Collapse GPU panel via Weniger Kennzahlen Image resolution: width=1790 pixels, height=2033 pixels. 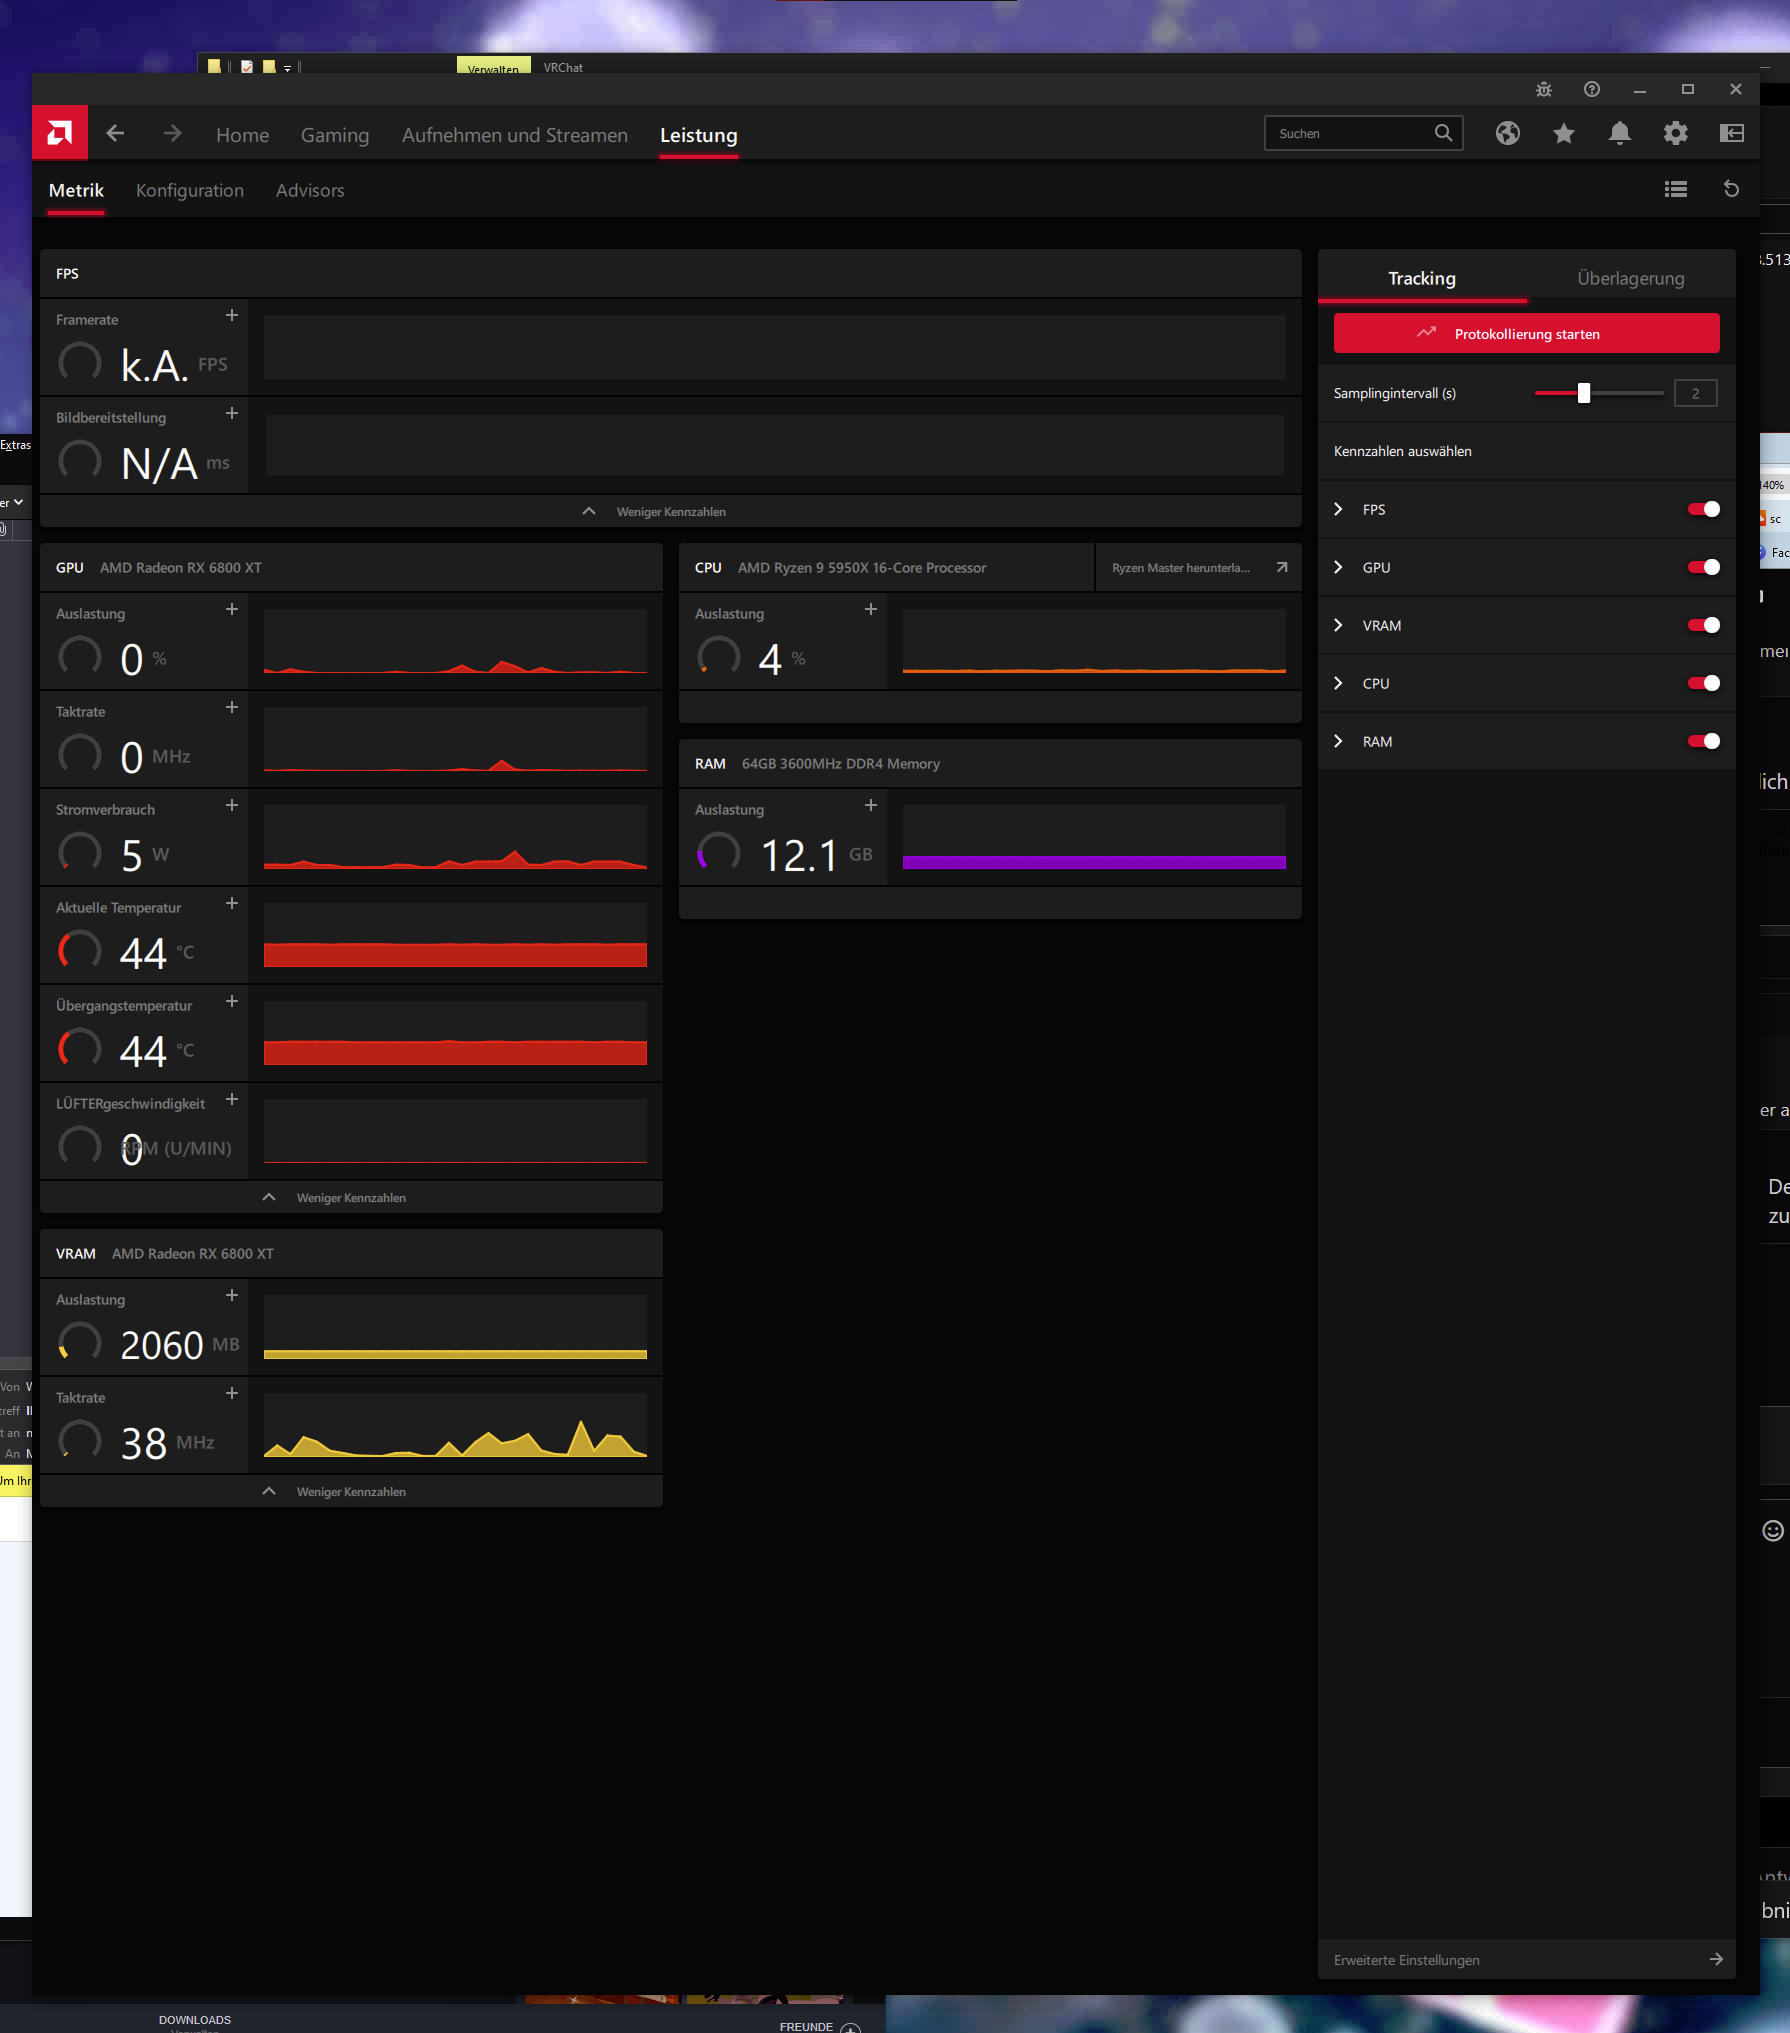[351, 1197]
